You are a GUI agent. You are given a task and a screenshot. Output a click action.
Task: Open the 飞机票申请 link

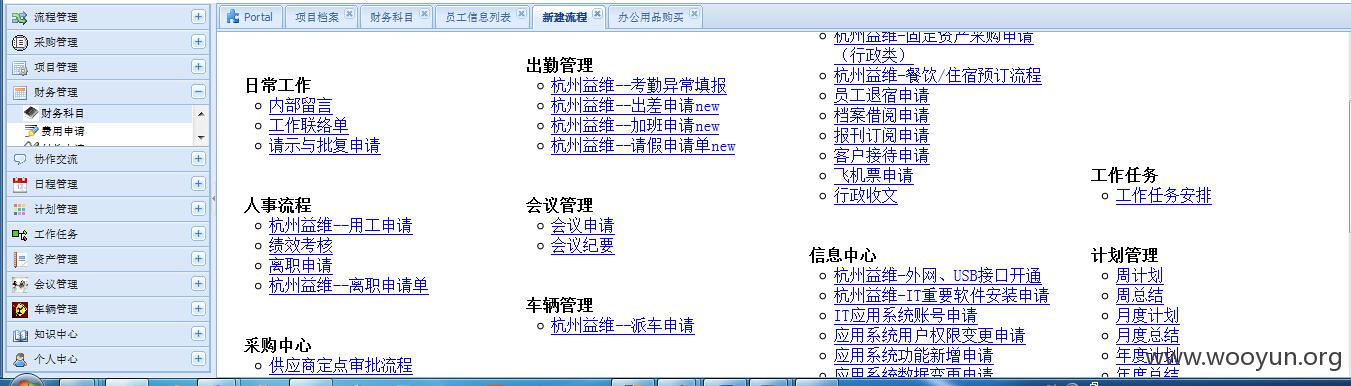pos(873,175)
